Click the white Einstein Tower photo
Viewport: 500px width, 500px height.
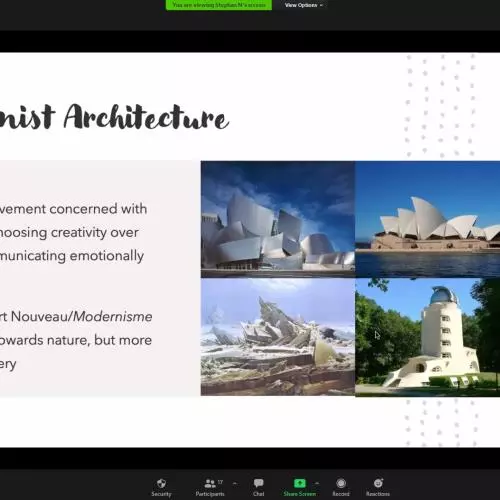pos(428,337)
